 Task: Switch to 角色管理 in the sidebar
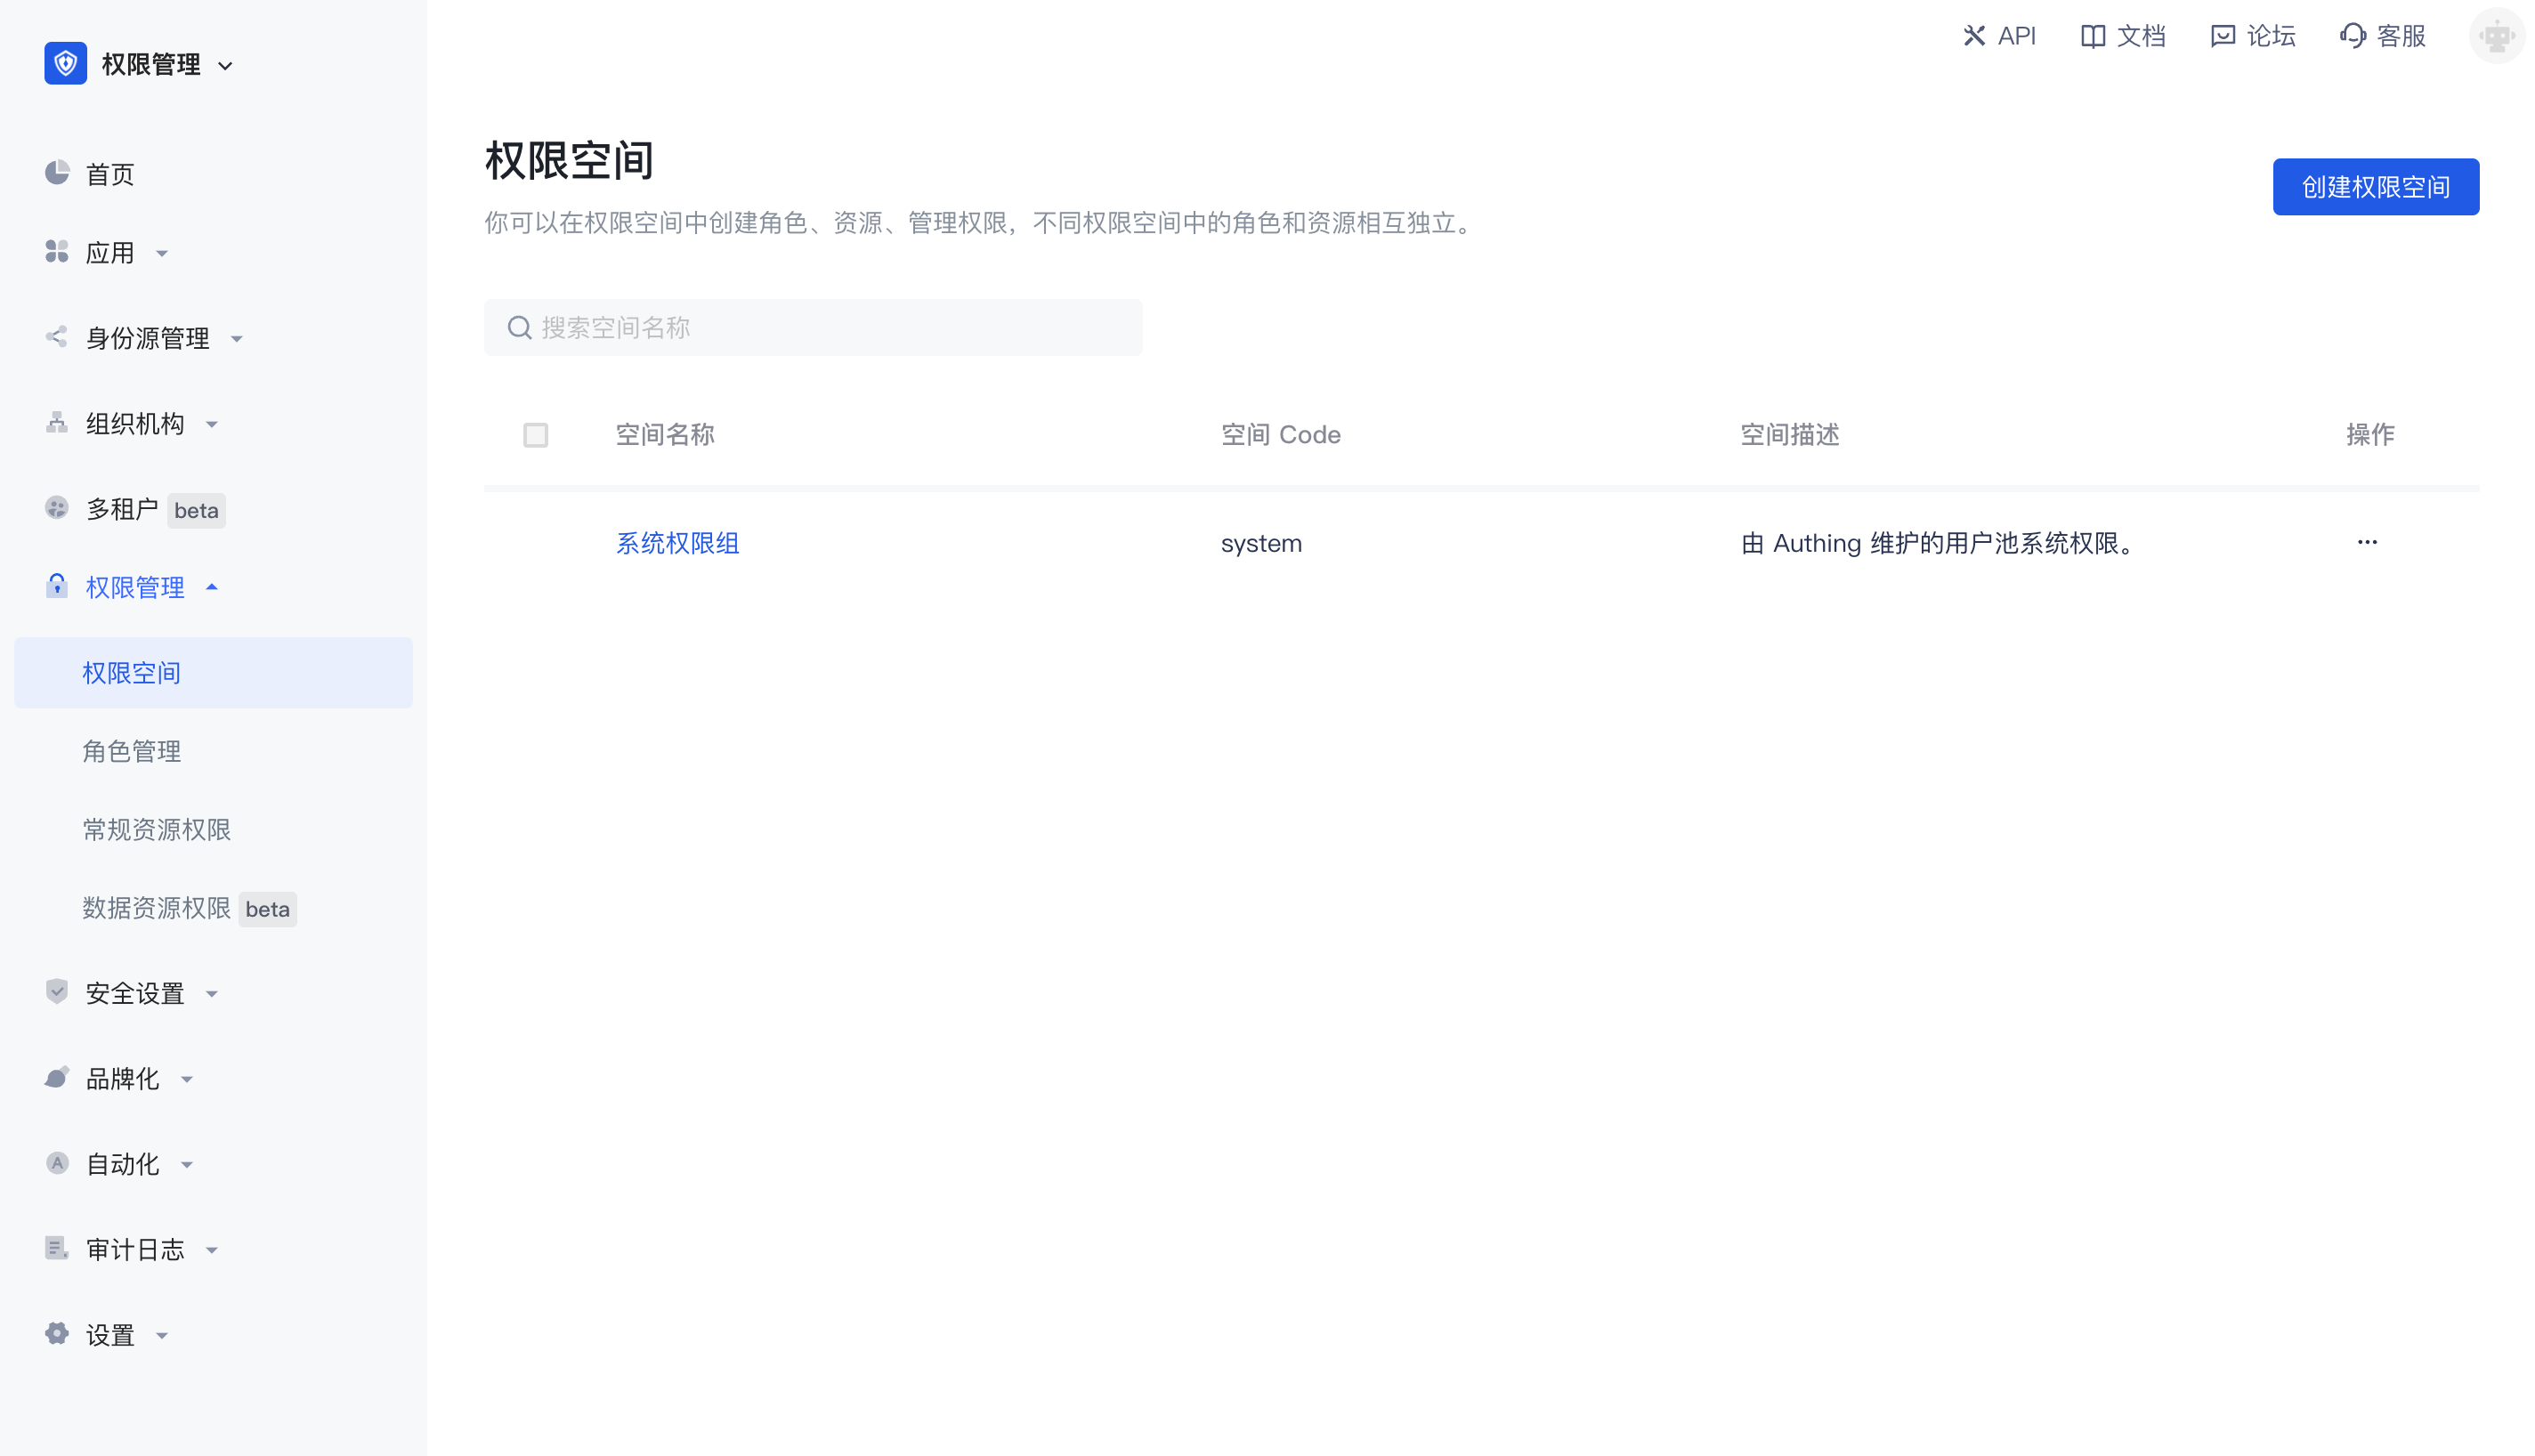(x=131, y=751)
